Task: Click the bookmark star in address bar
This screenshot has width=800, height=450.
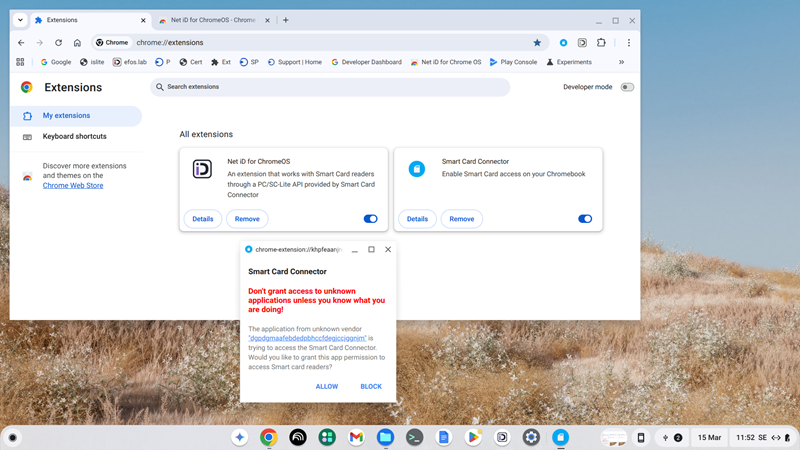Action: 537,43
